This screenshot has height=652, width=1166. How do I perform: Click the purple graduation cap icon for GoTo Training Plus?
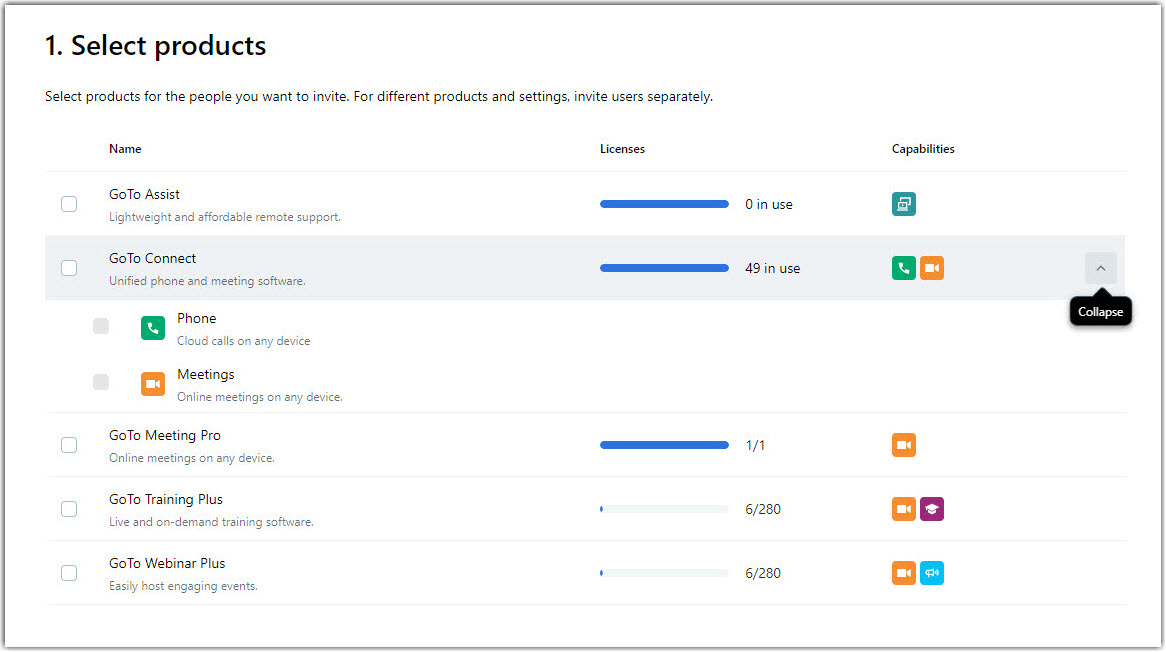coord(932,508)
